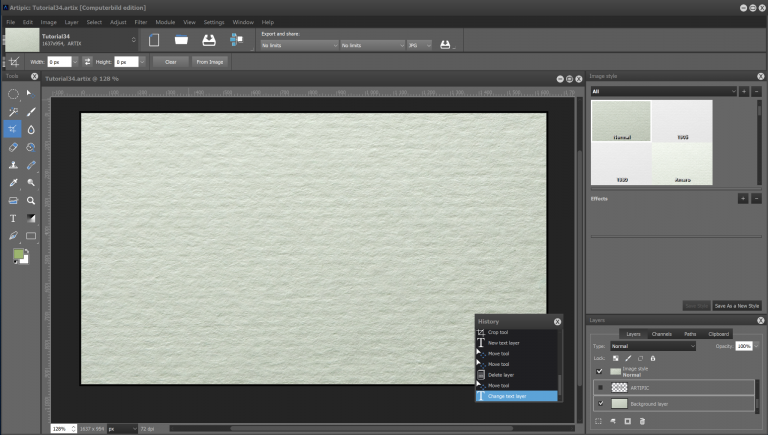768x435 pixels.
Task: Click the From Image button
Action: coord(210,62)
